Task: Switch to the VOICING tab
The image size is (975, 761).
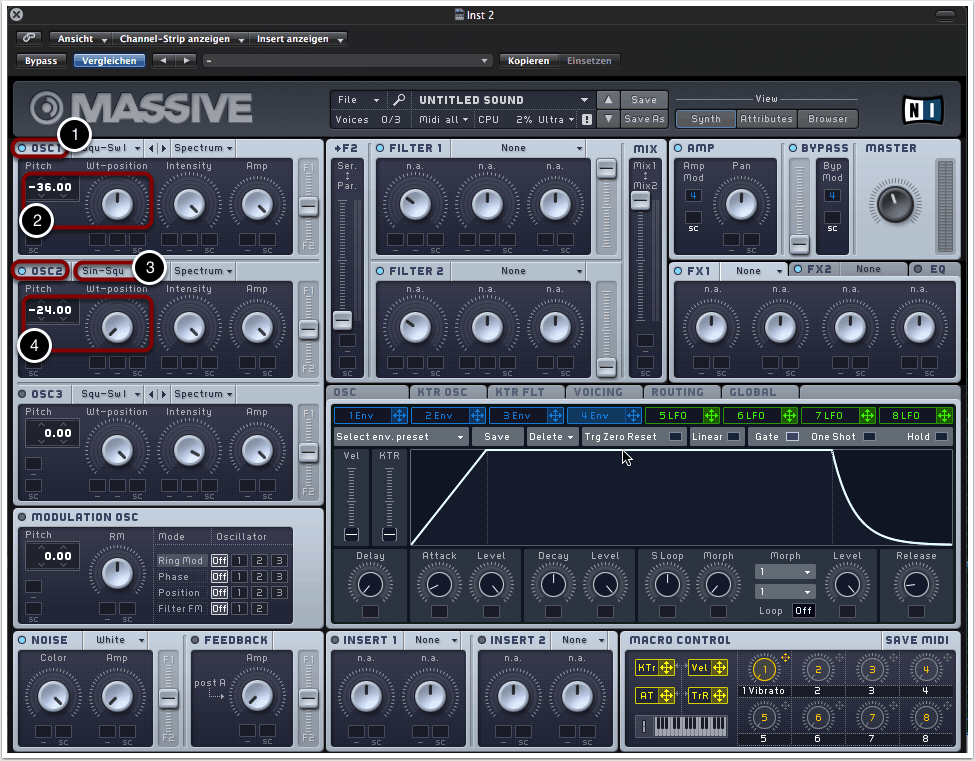Action: pos(599,392)
